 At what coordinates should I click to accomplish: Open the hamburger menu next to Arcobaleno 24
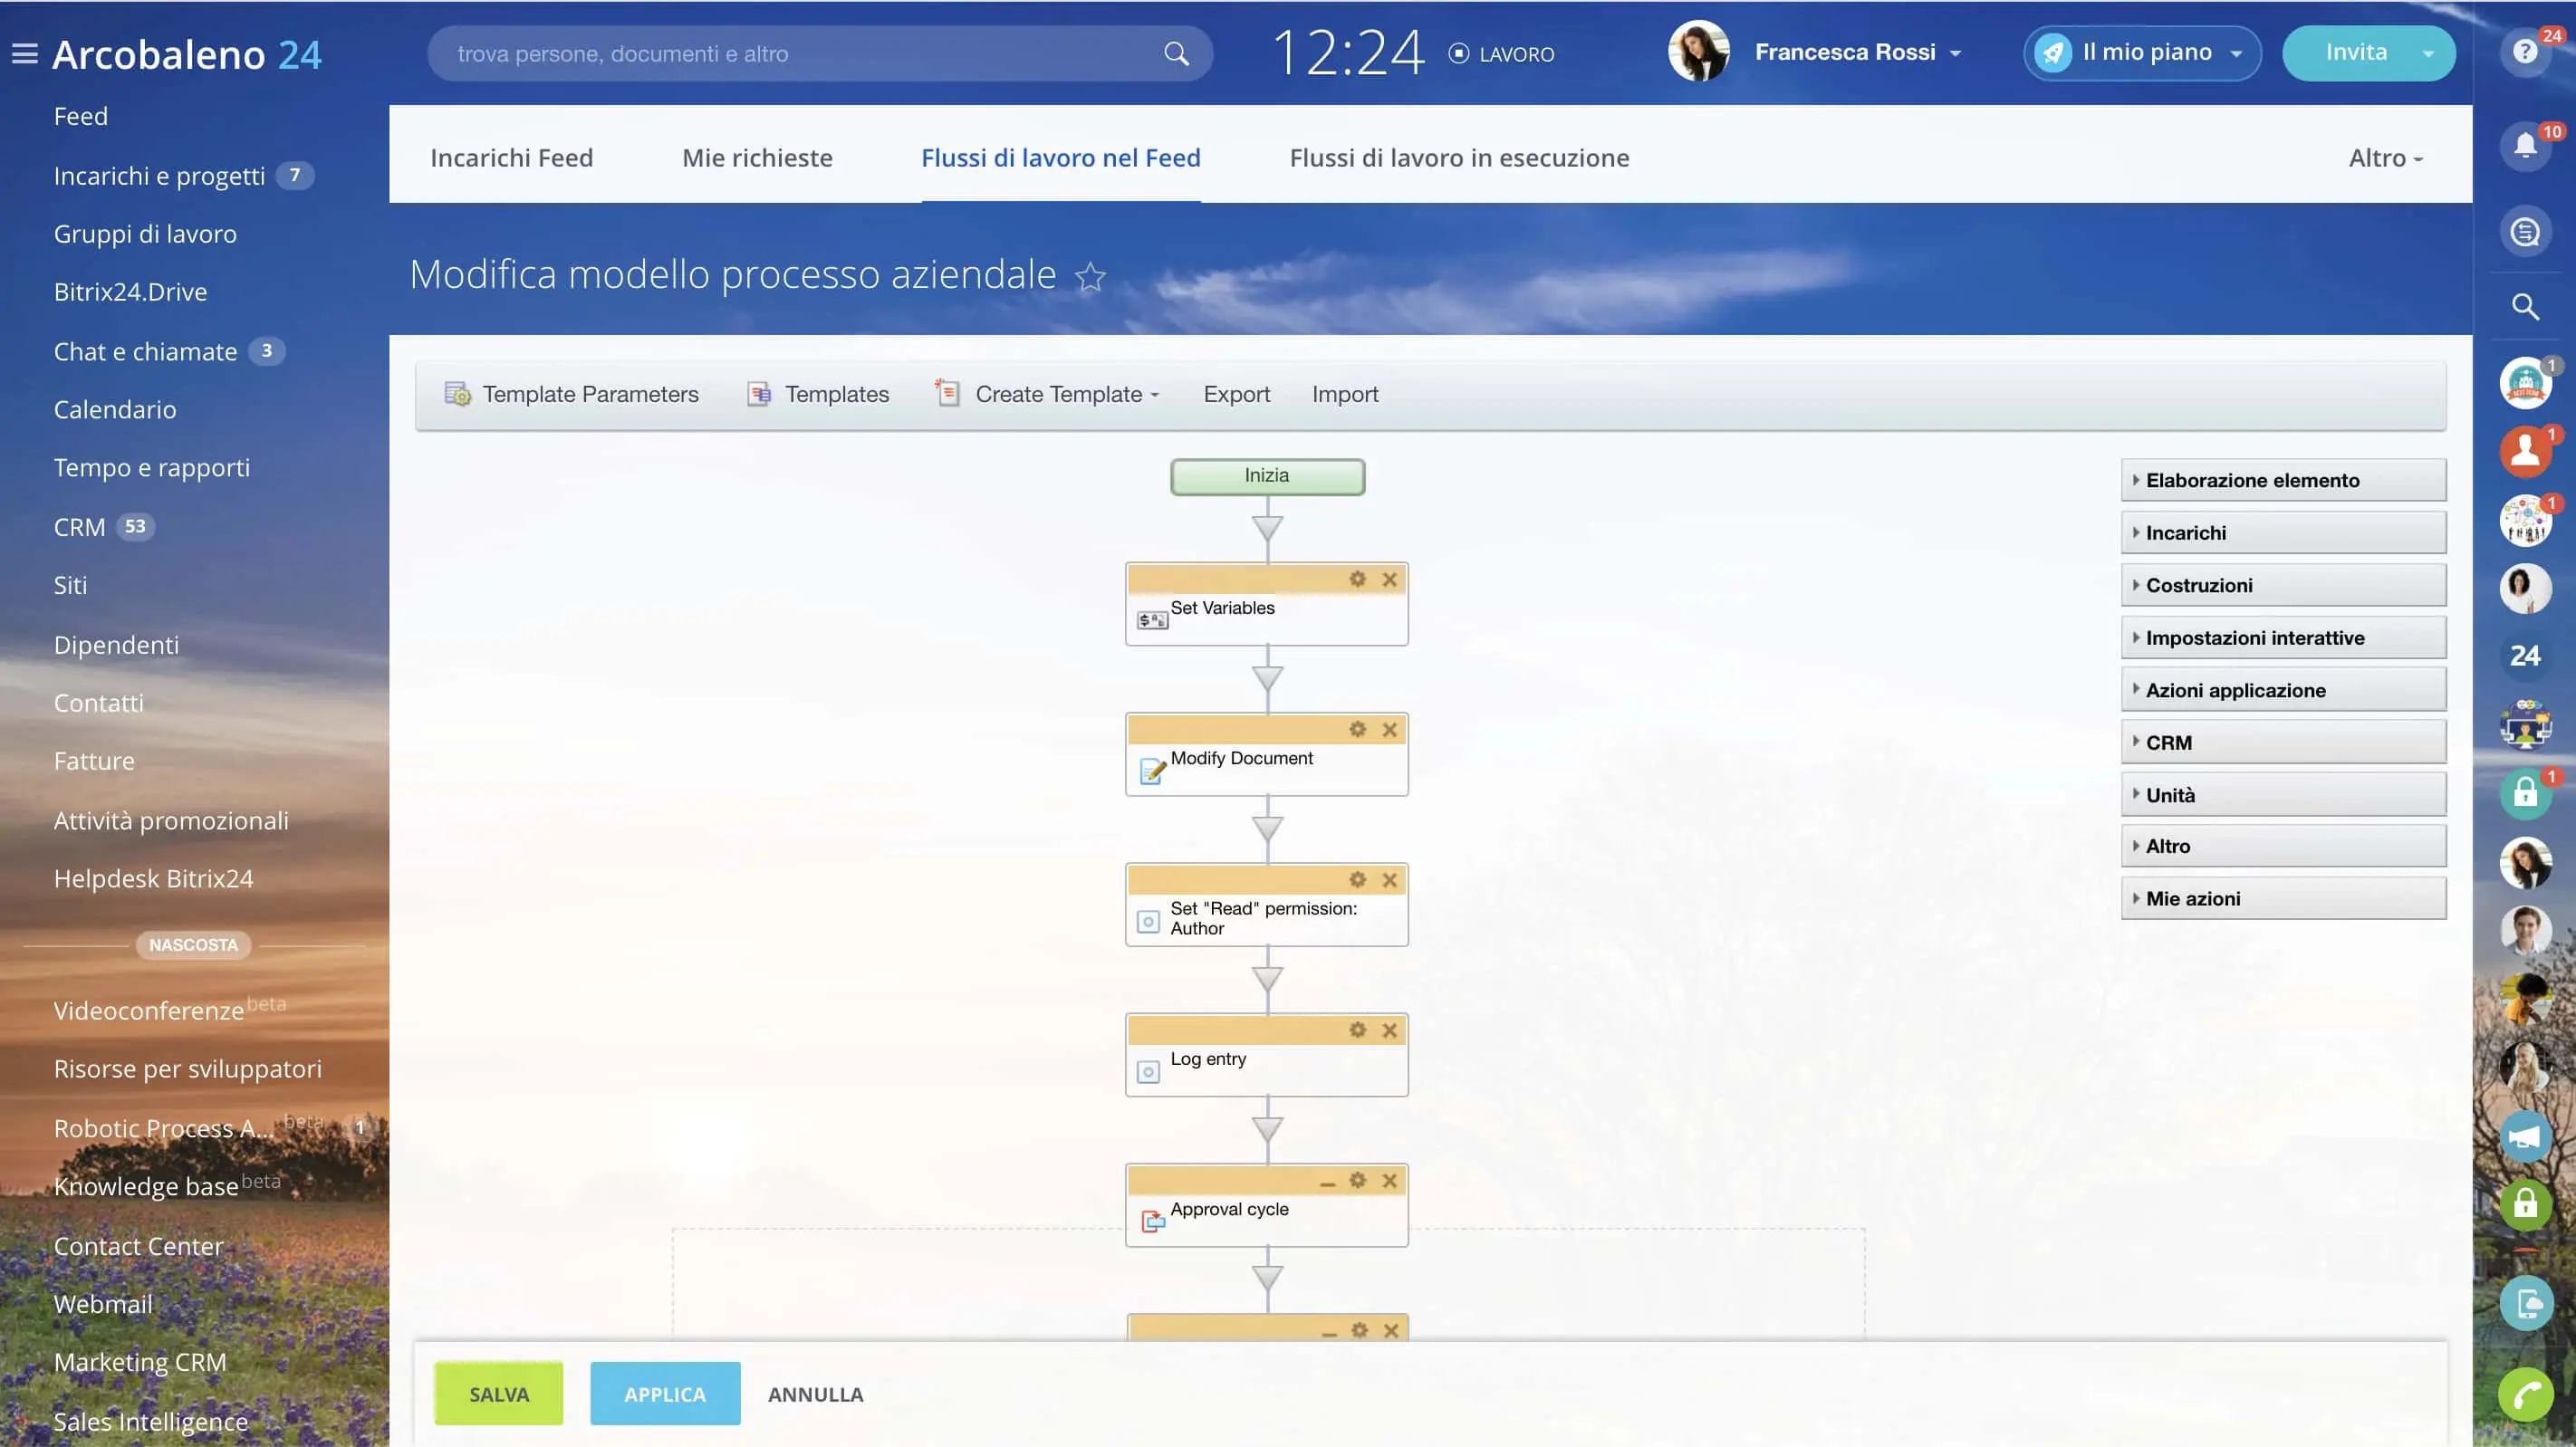tap(24, 54)
